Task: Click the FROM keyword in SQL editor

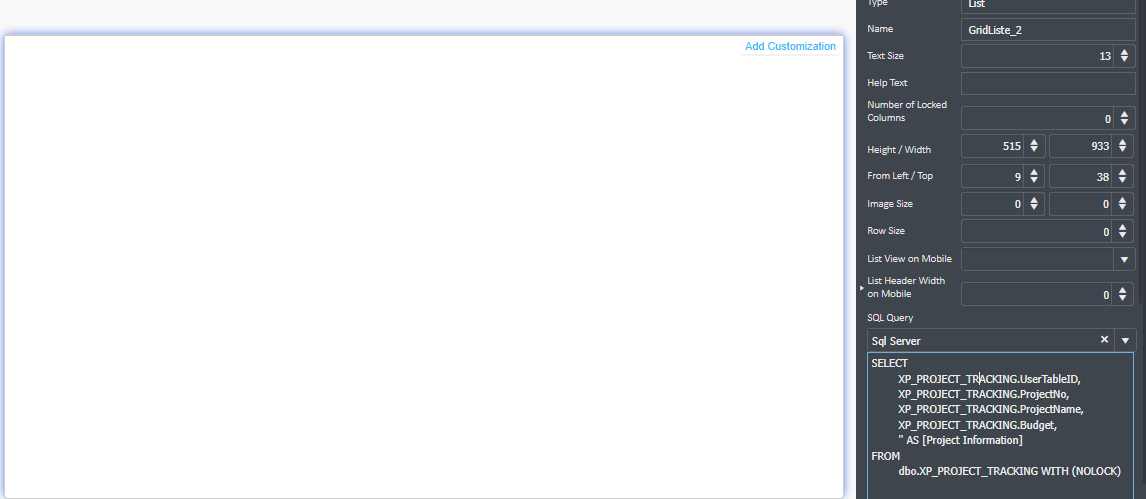Action: coord(886,456)
